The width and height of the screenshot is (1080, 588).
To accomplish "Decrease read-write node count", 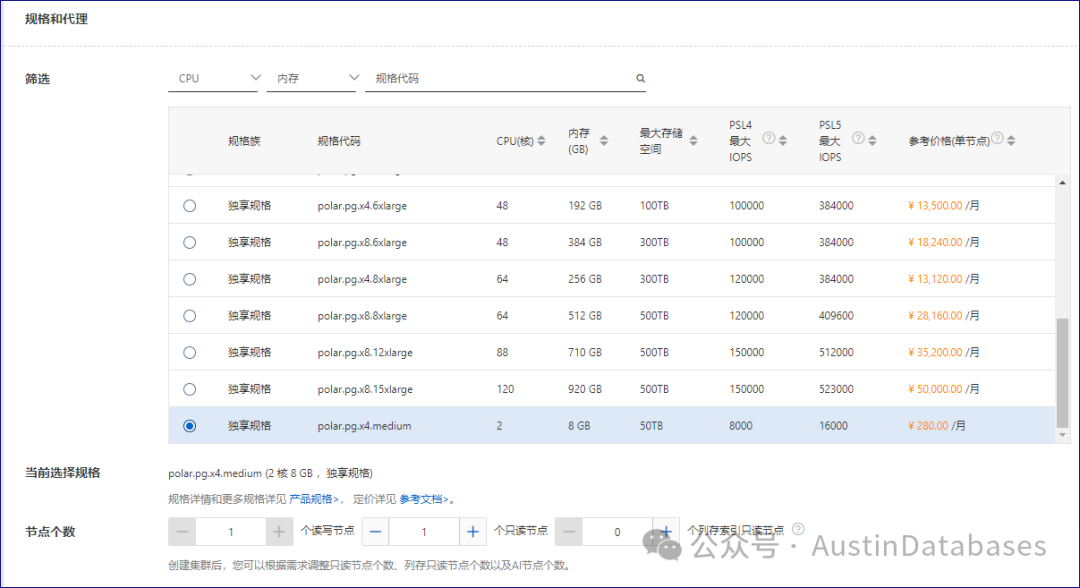I will (x=183, y=532).
